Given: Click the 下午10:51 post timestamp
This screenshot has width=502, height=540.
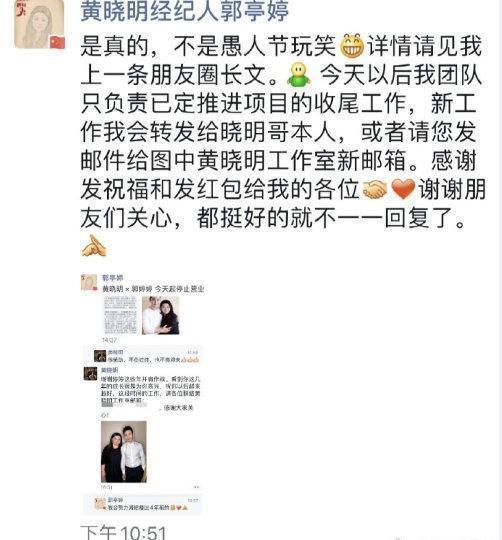Looking at the screenshot, I should [x=124, y=532].
